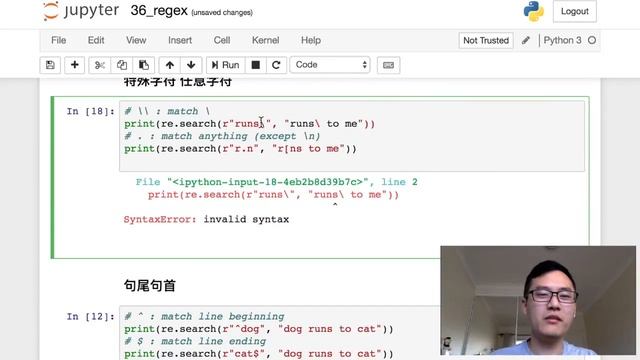Image resolution: width=640 pixels, height=360 pixels.
Task: Move selected cell up arrow
Action: coord(170,65)
